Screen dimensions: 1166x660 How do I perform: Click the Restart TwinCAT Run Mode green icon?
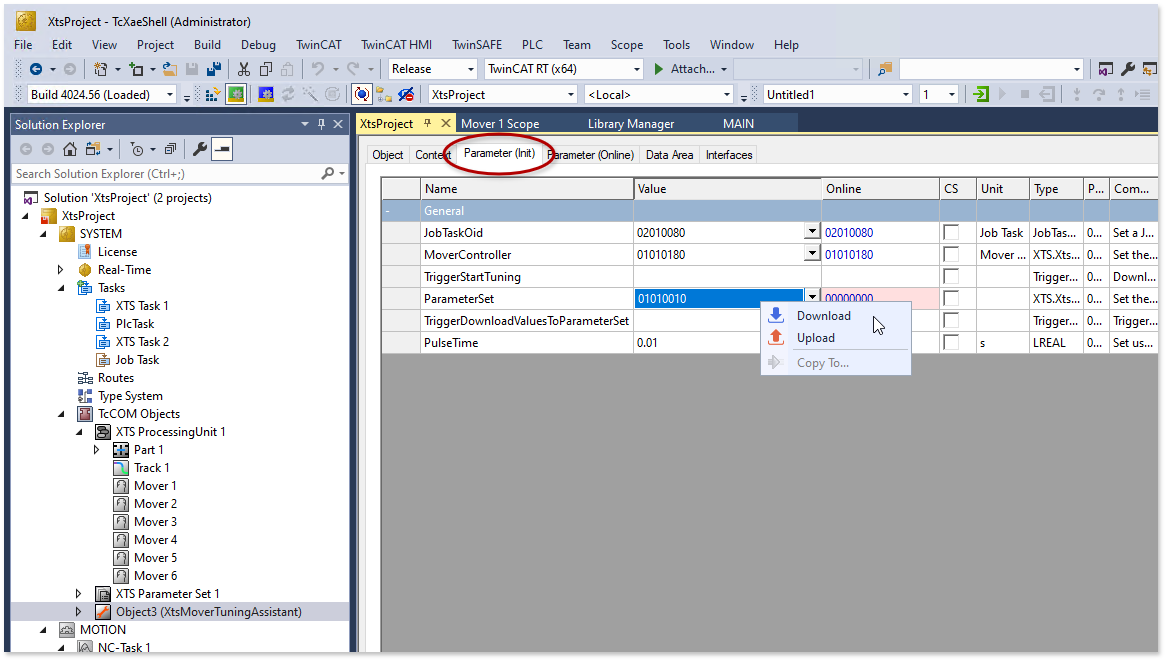pos(236,94)
